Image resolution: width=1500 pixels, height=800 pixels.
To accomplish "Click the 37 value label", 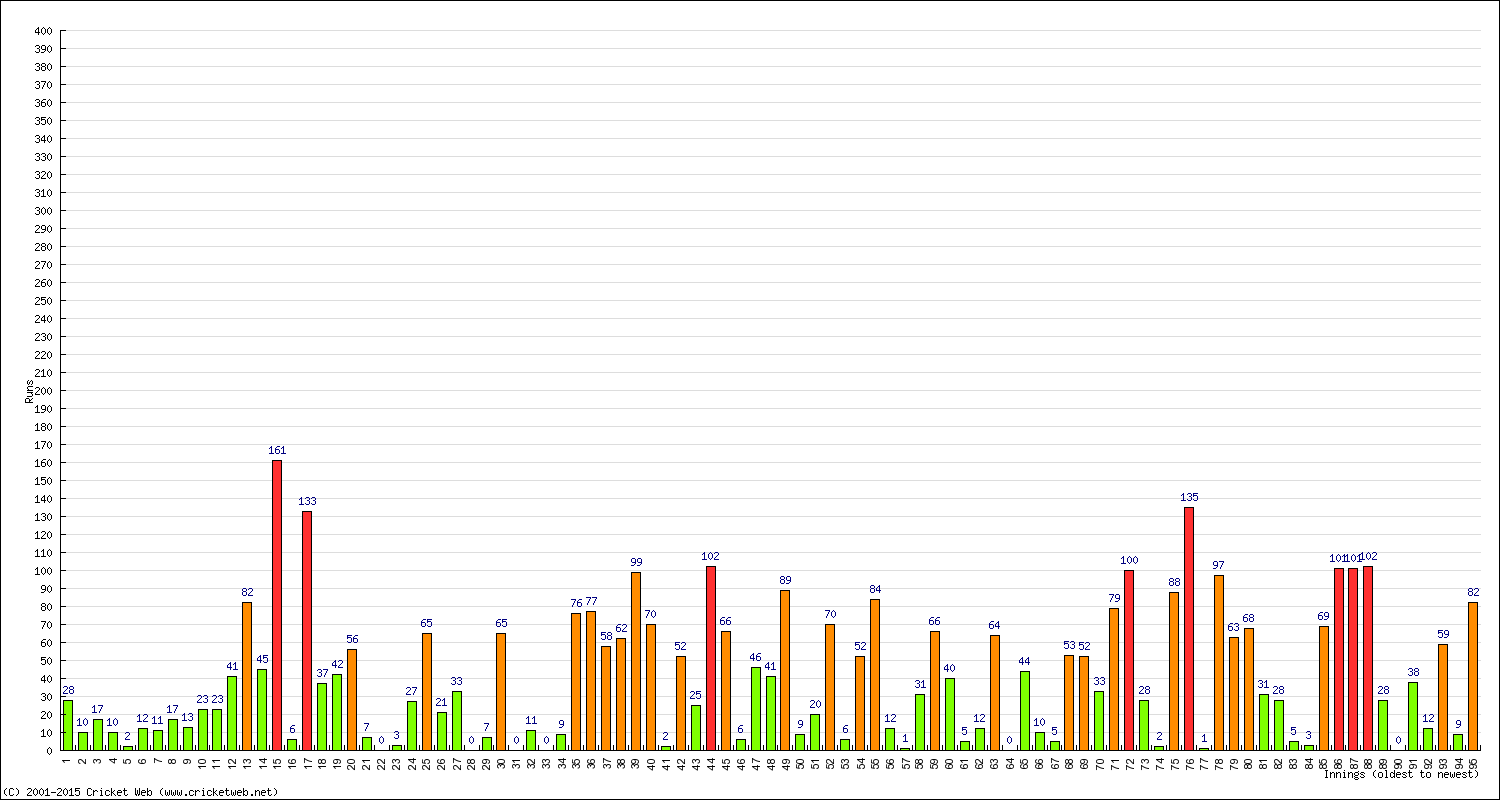I will tap(322, 673).
